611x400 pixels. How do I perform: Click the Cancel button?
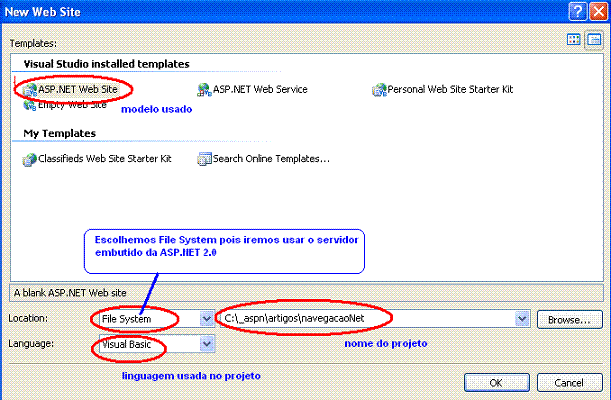click(x=569, y=383)
